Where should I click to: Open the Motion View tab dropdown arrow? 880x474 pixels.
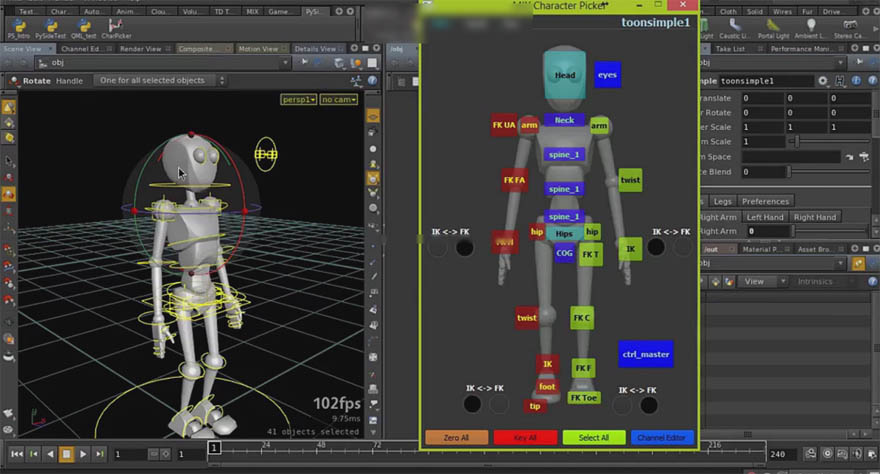284,49
